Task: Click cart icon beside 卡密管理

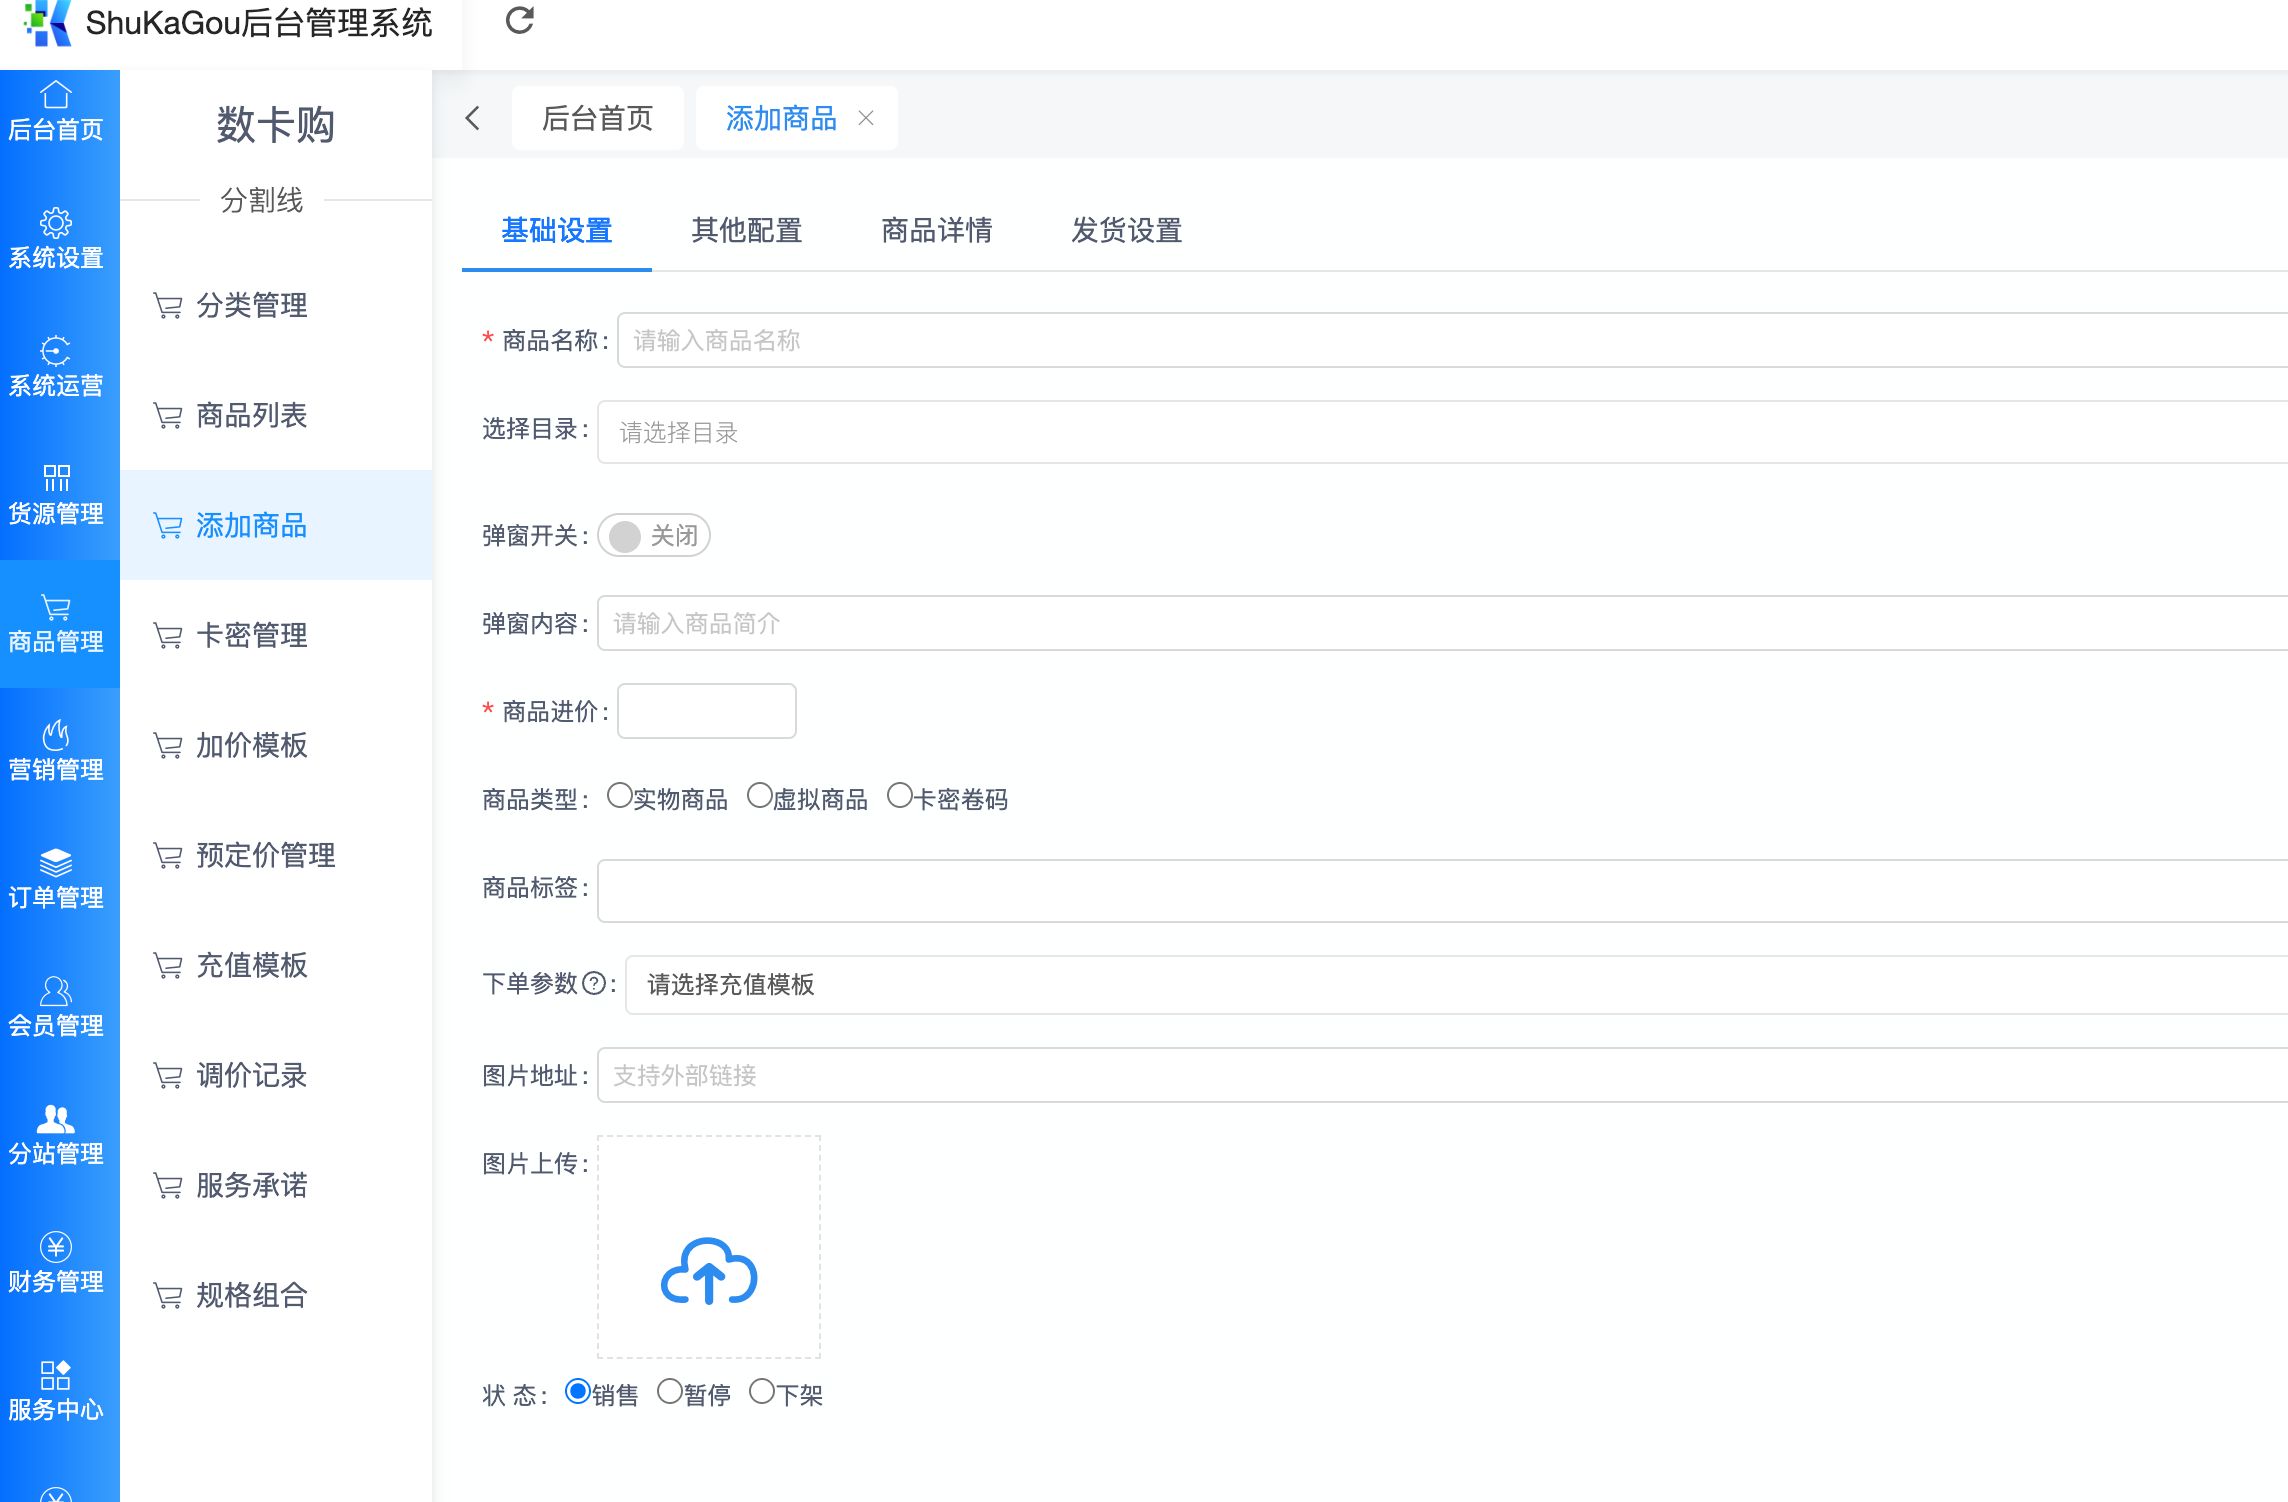Action: tap(167, 635)
